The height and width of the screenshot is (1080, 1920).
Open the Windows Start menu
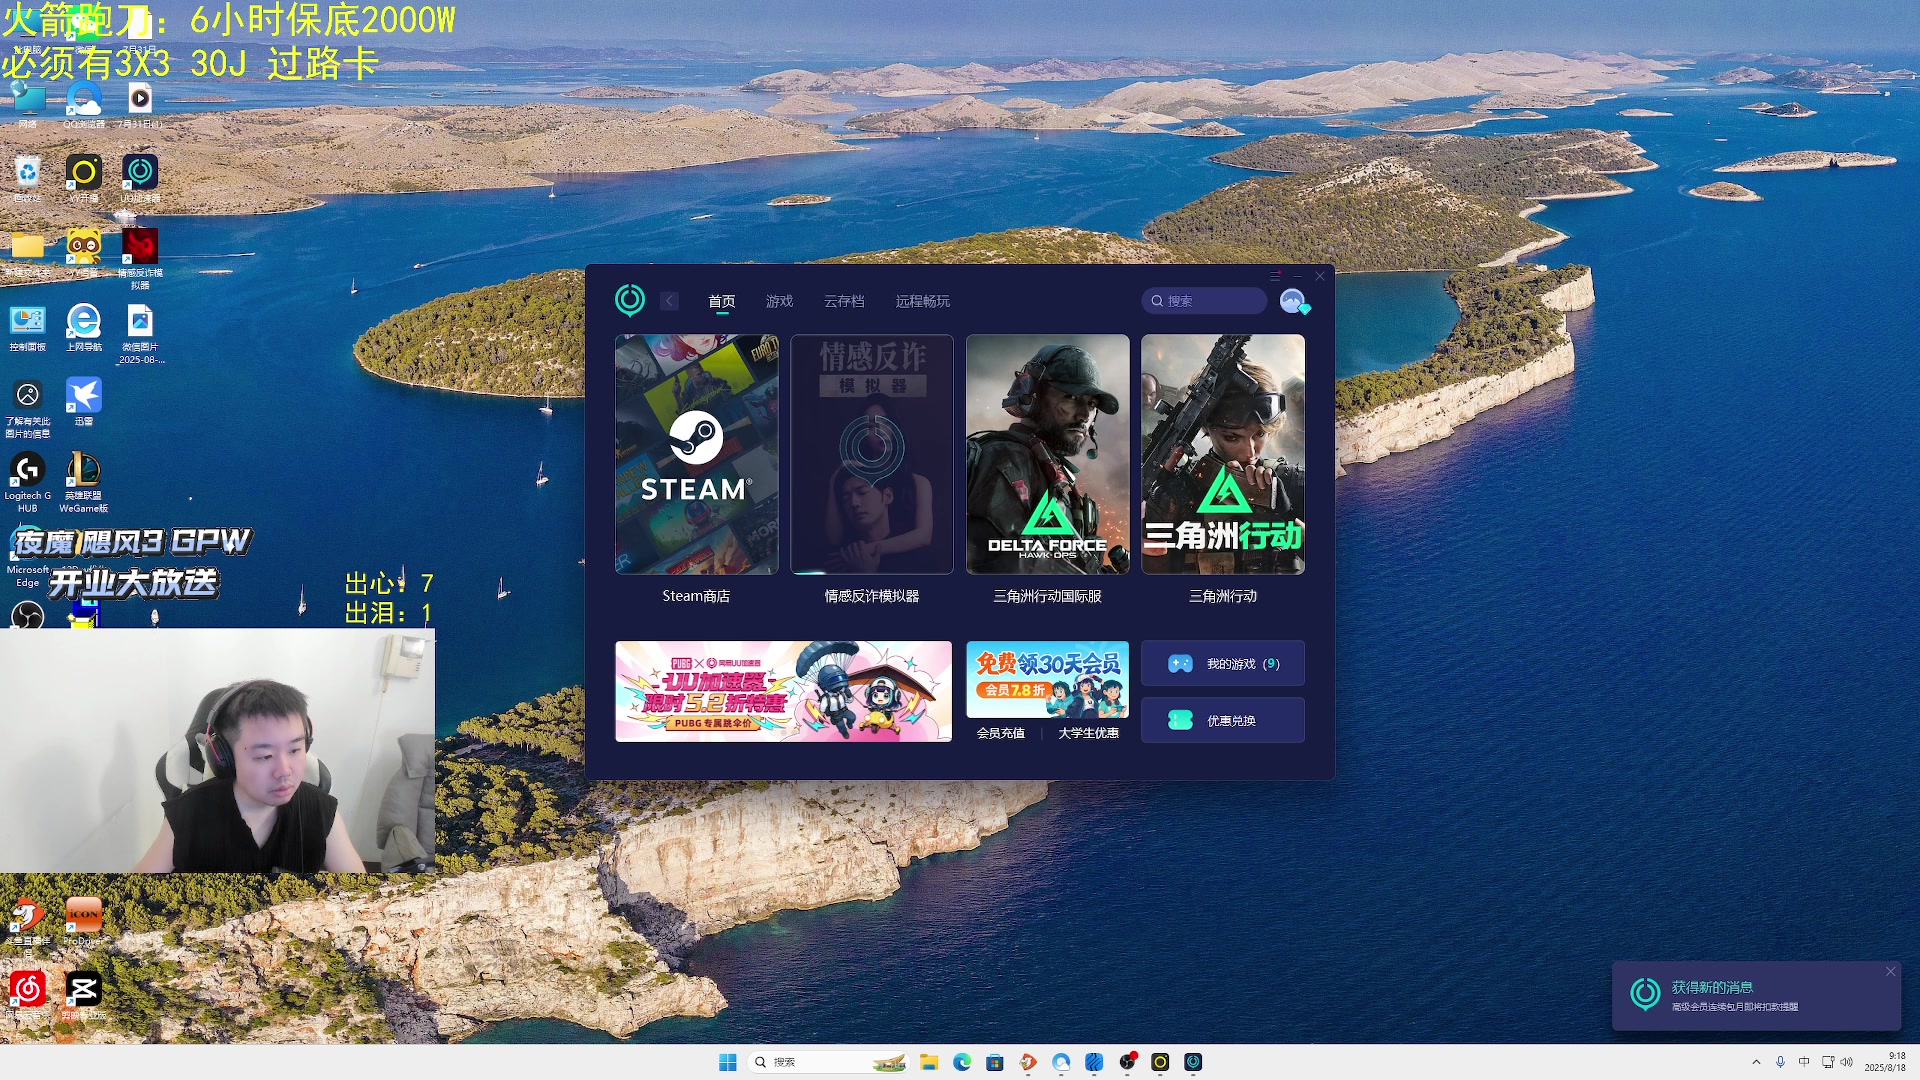(x=728, y=1062)
